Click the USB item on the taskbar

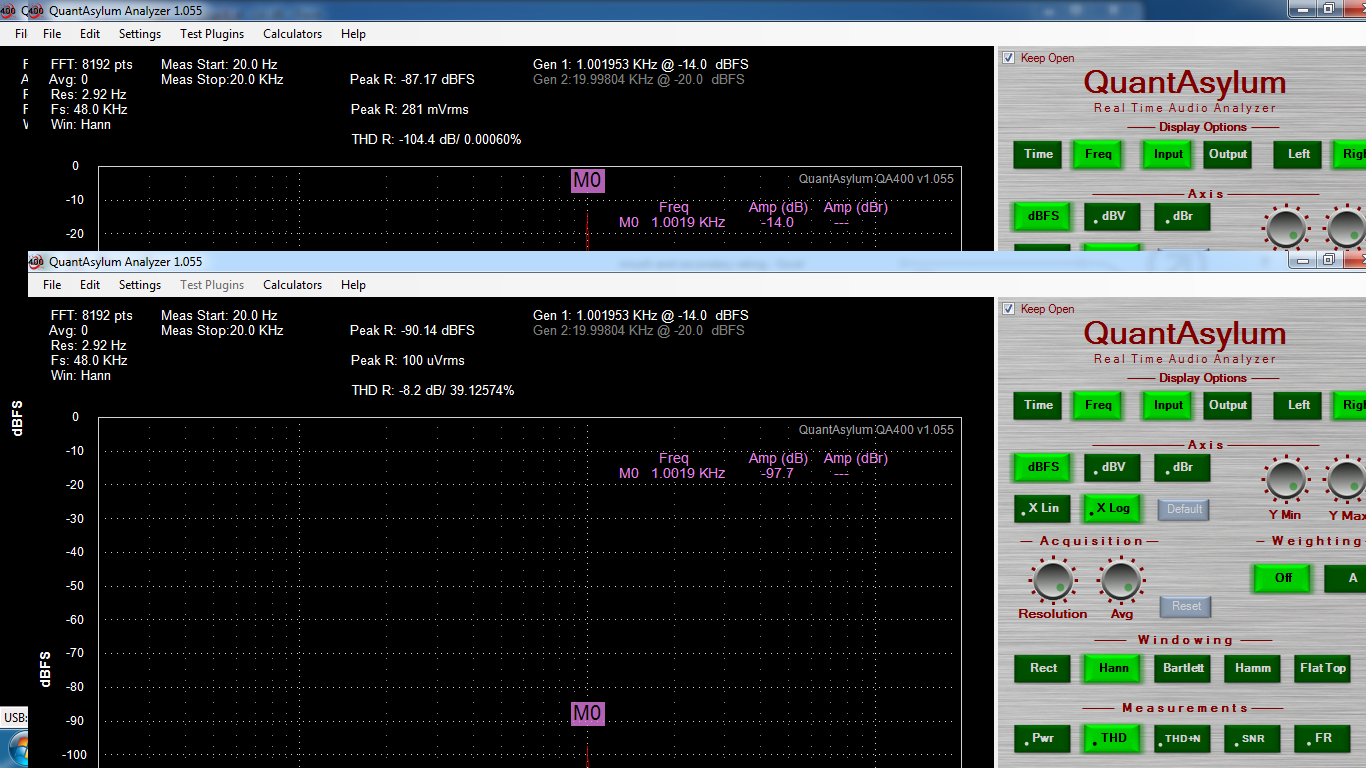[14, 717]
